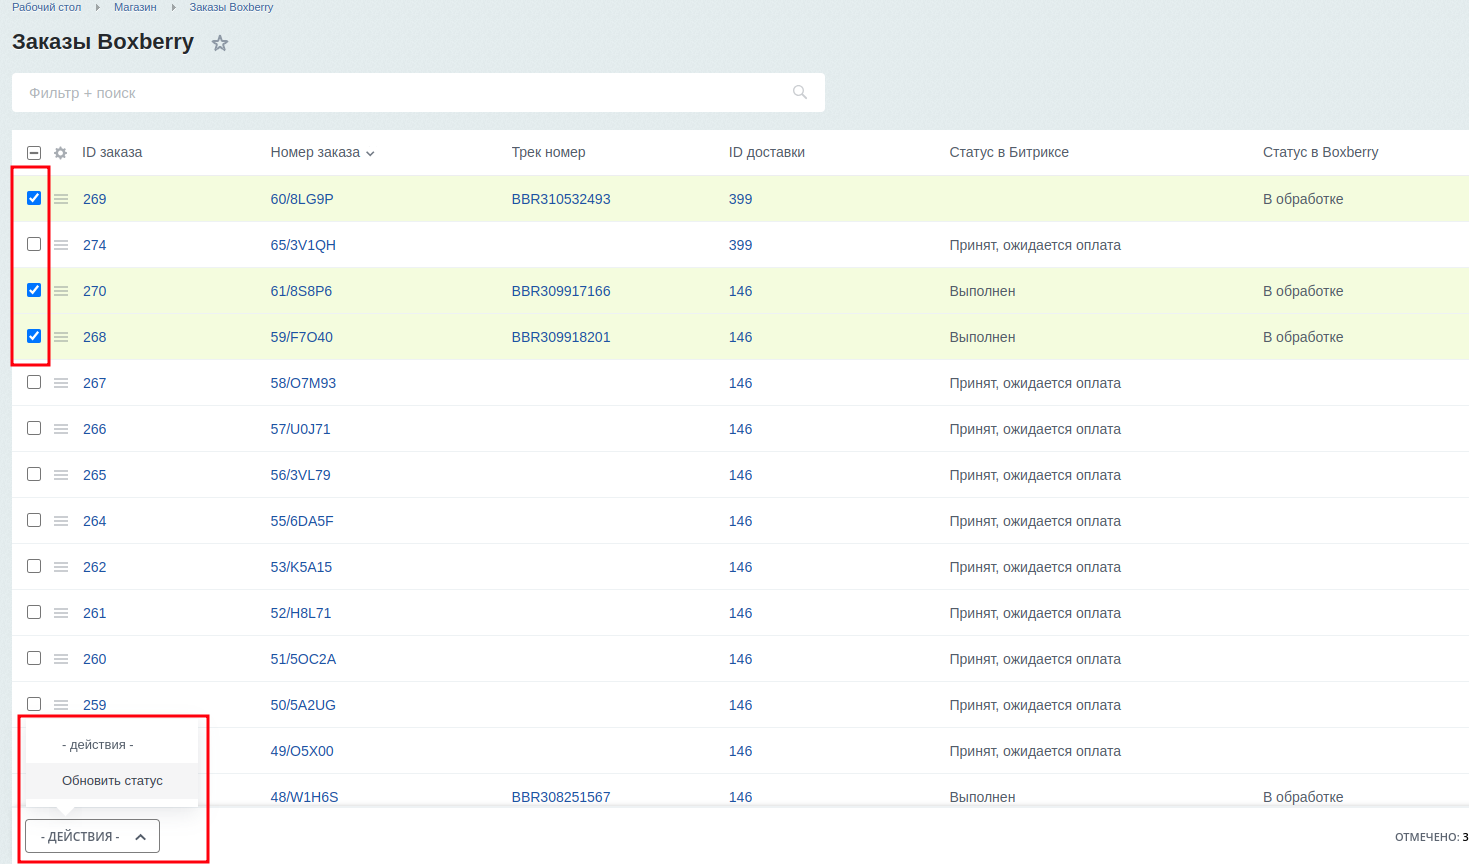Viewport: 1469px width, 864px height.
Task: Open order ID 269 link
Action: click(94, 199)
